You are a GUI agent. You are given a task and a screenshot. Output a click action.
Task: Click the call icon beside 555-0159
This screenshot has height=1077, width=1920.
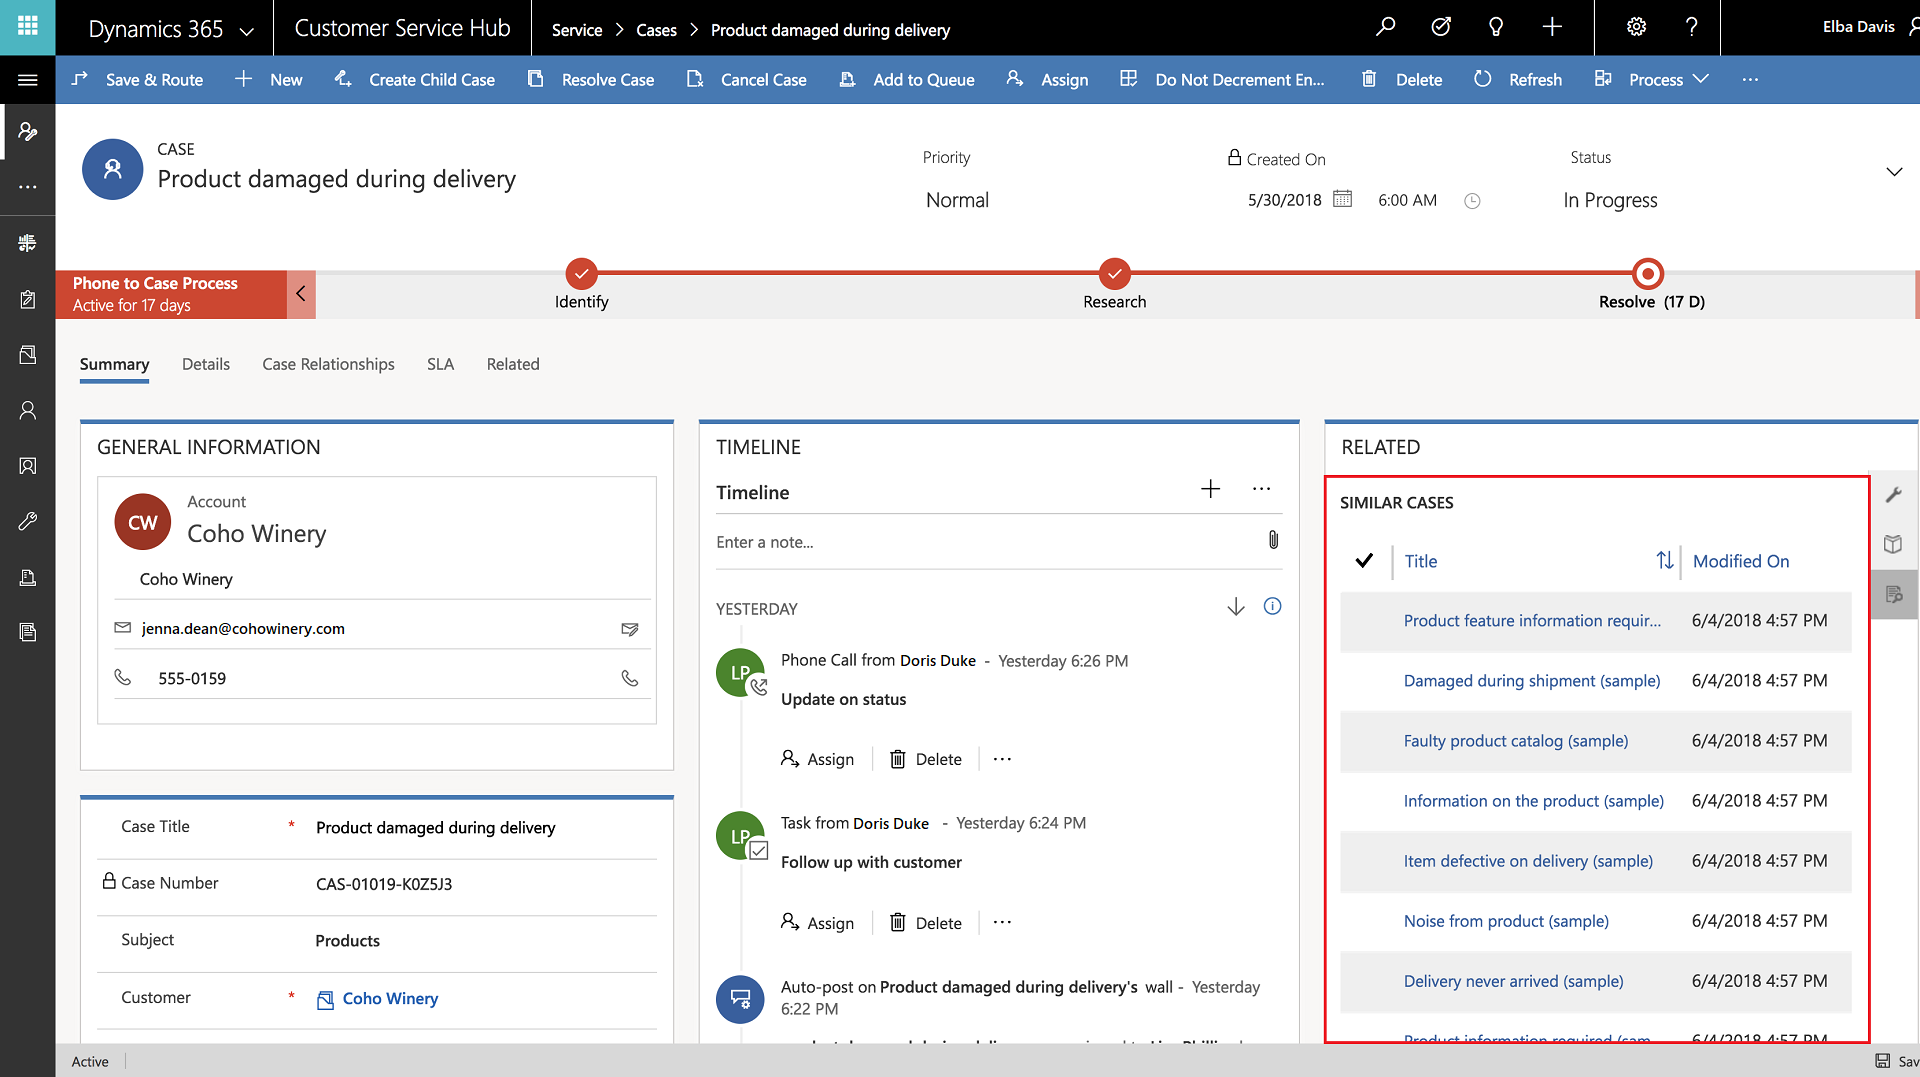click(x=630, y=678)
